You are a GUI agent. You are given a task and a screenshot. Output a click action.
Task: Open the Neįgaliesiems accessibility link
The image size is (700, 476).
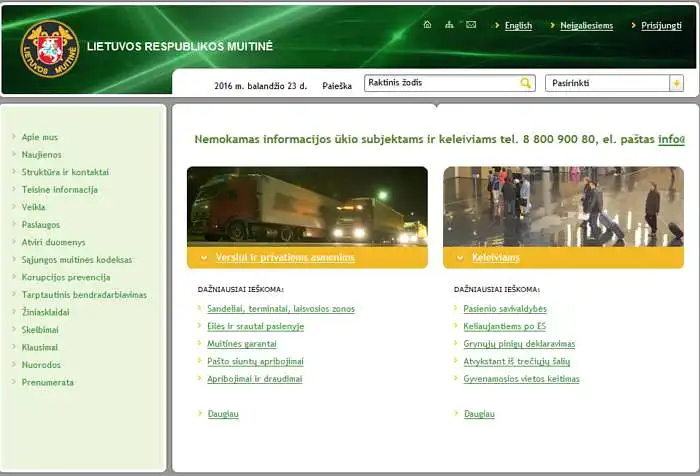587,25
